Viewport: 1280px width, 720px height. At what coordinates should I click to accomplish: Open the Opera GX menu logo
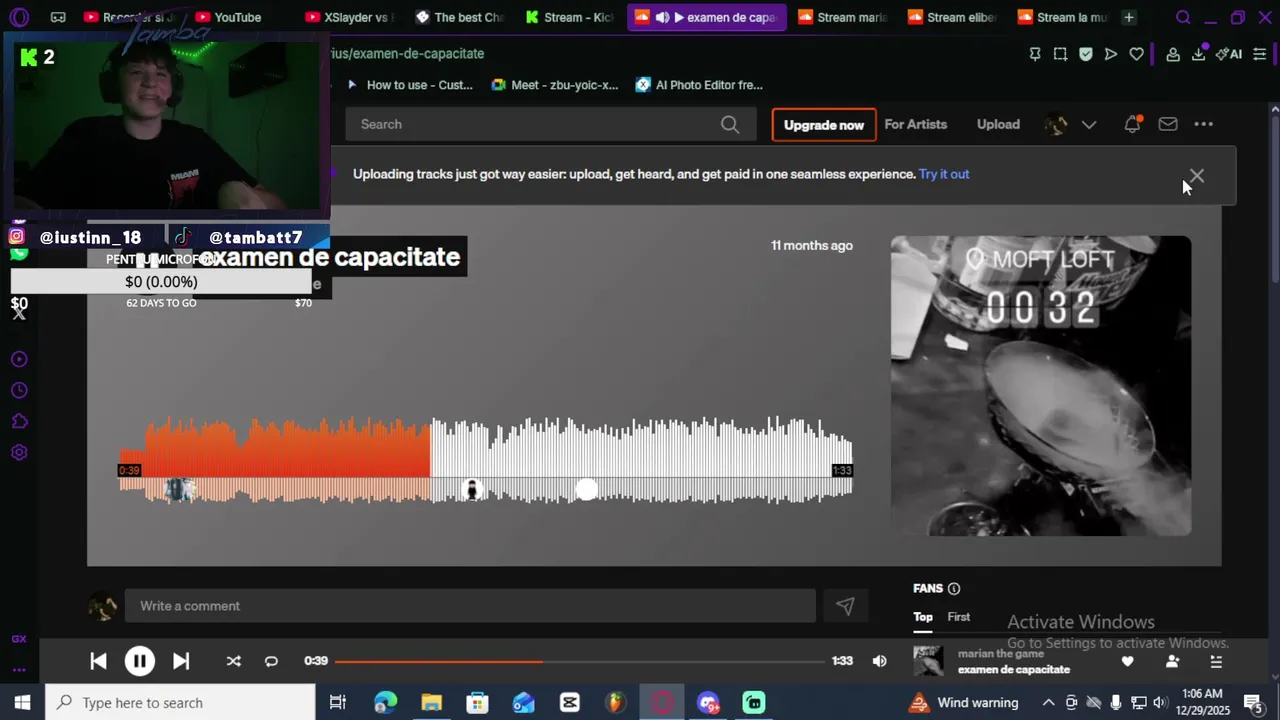pos(19,17)
